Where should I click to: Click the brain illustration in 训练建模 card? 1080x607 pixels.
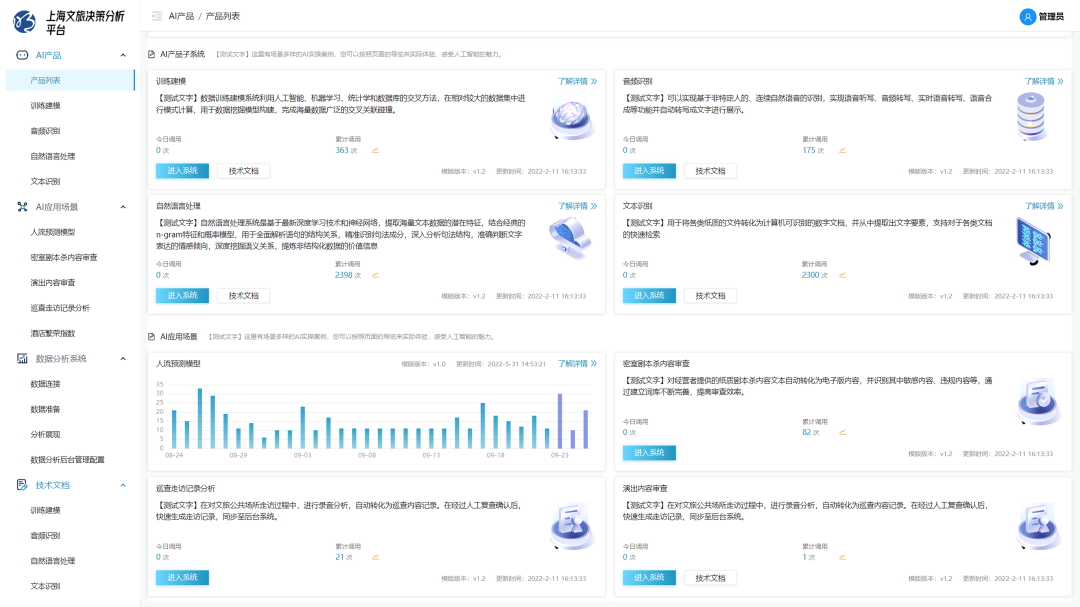coord(573,120)
